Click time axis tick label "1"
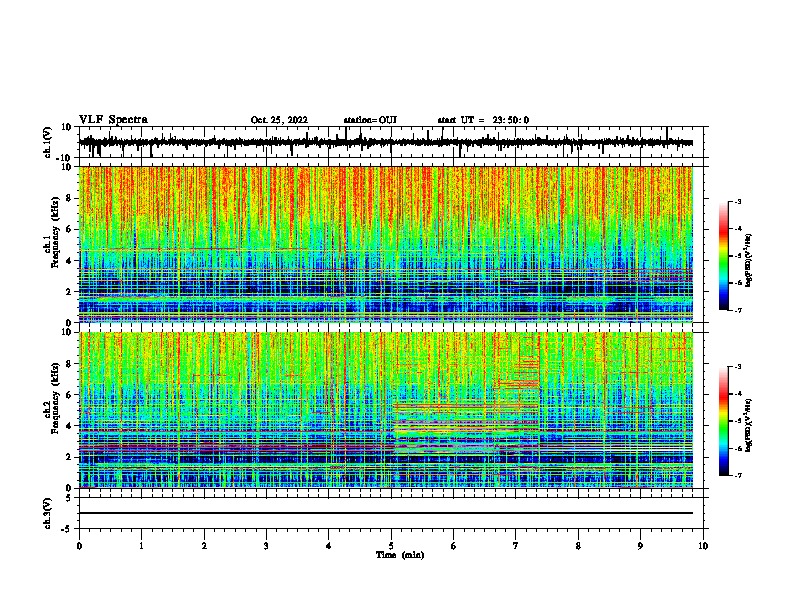 pos(141,546)
